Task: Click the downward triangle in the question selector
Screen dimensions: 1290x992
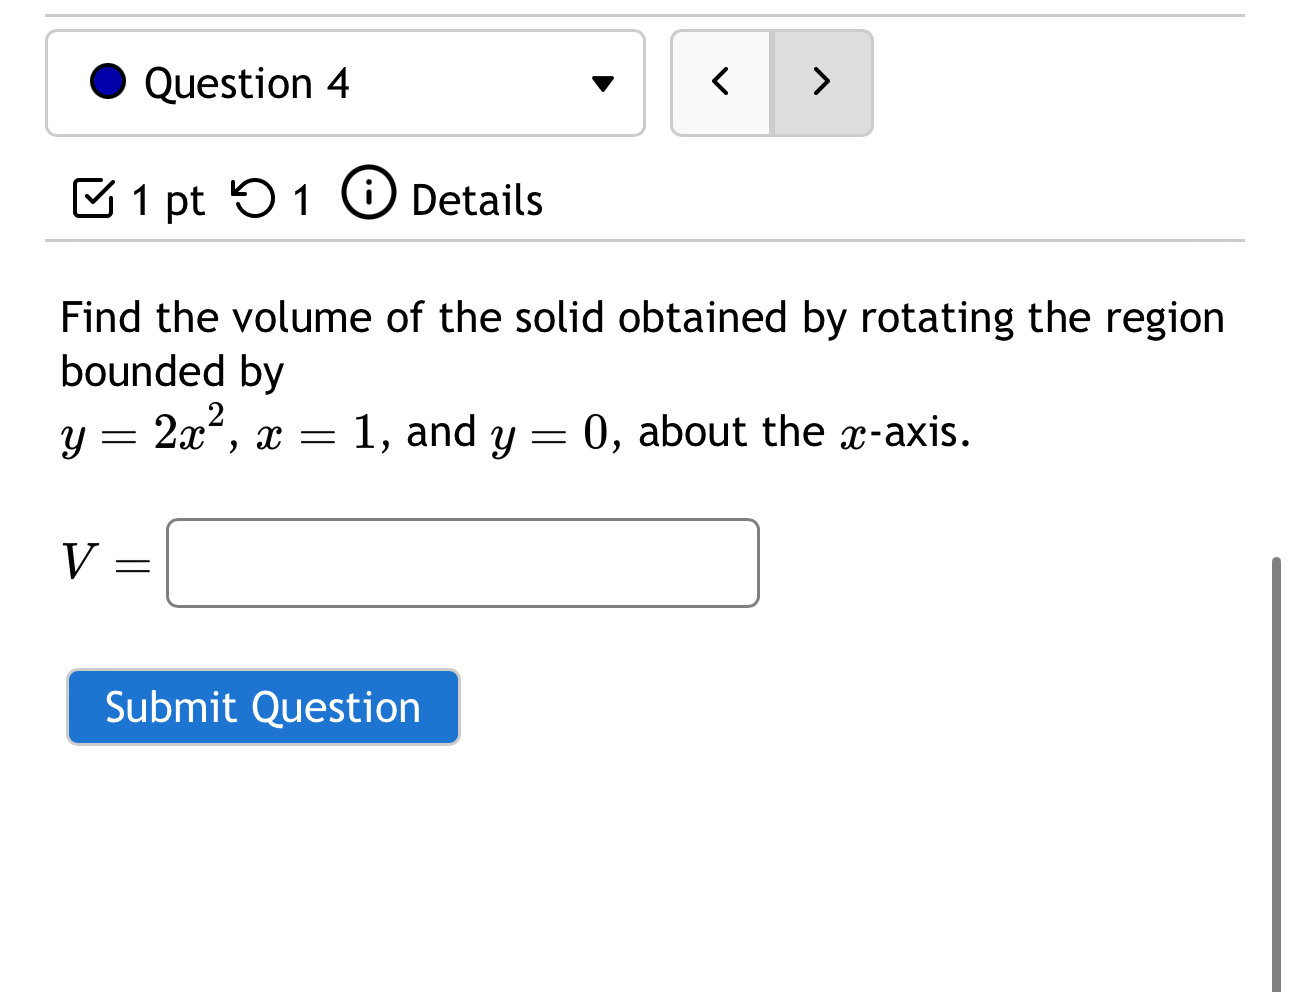Action: coord(601,84)
